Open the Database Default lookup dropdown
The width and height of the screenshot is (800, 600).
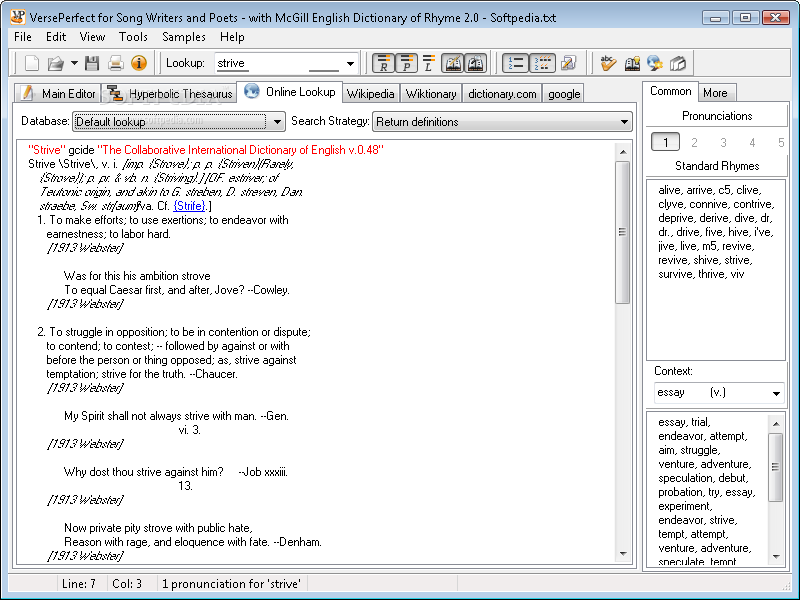pos(179,121)
